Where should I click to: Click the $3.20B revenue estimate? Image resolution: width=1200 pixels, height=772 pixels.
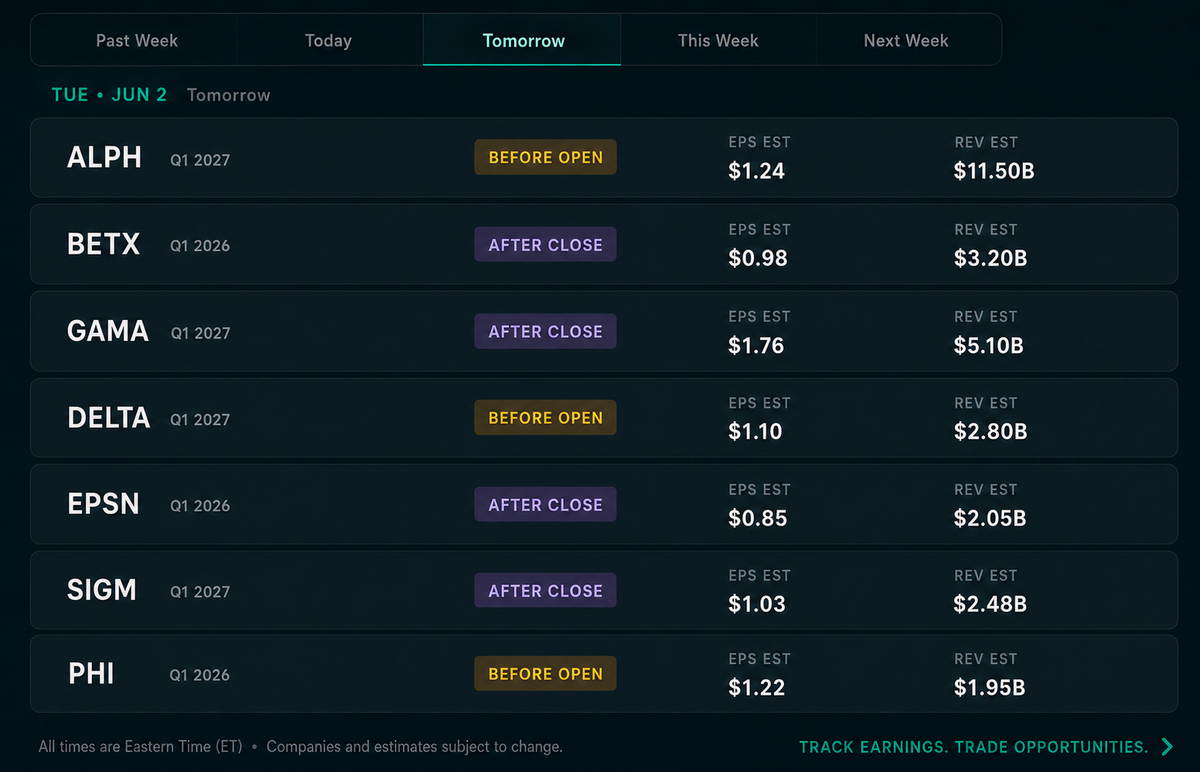[991, 258]
